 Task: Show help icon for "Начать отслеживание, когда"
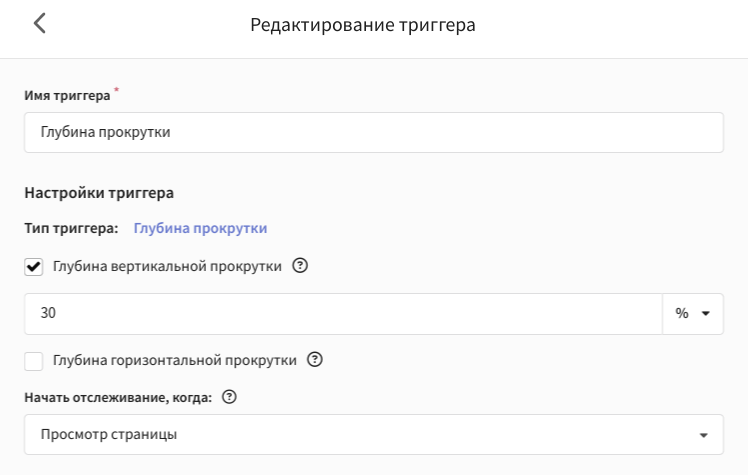[x=229, y=397]
